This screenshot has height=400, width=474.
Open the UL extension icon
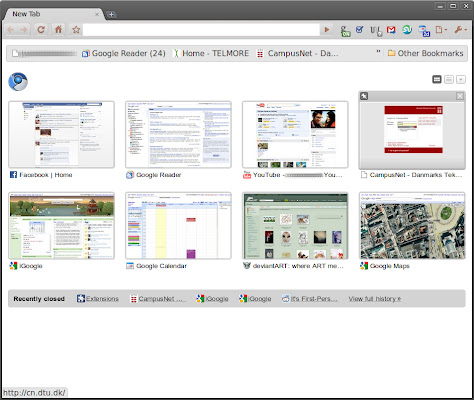[x=376, y=31]
